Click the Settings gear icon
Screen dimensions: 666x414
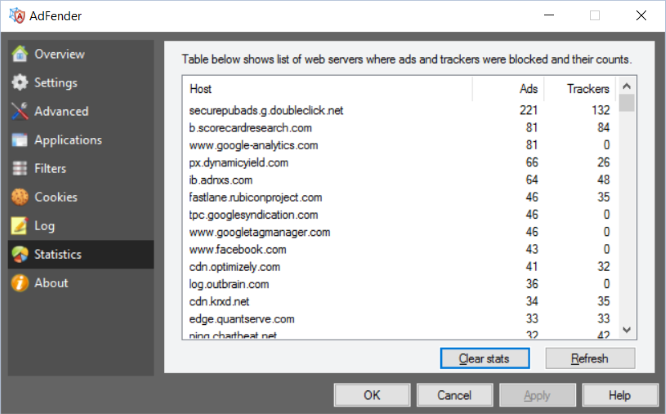click(x=20, y=82)
